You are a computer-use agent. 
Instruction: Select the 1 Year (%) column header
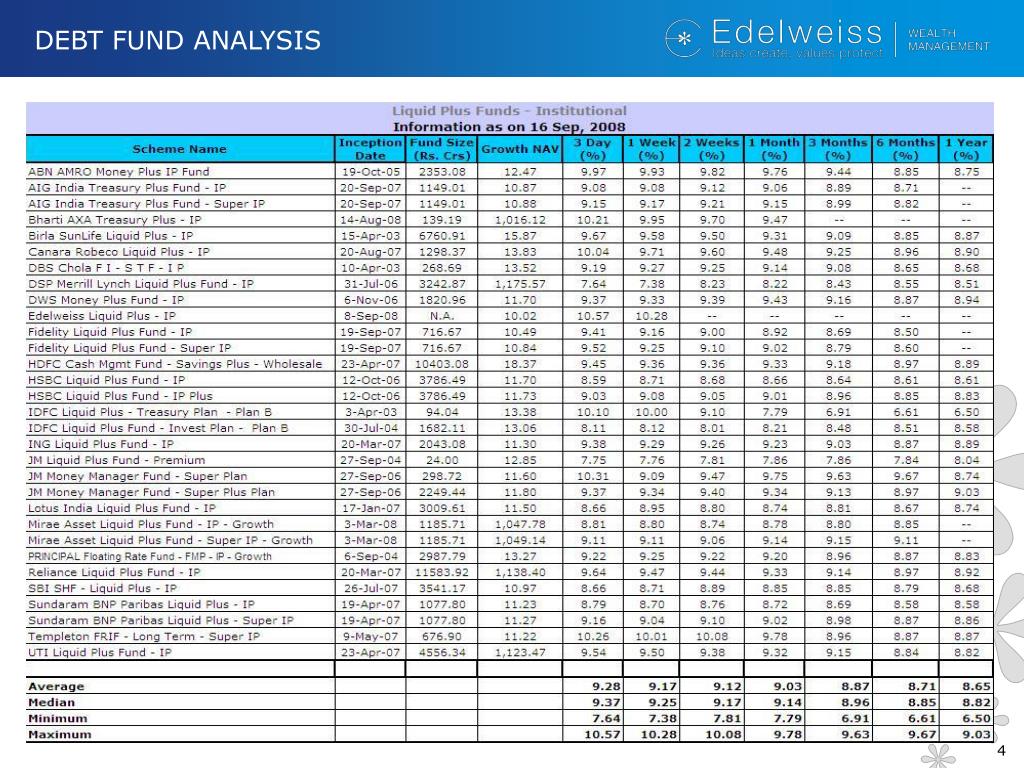pos(966,149)
